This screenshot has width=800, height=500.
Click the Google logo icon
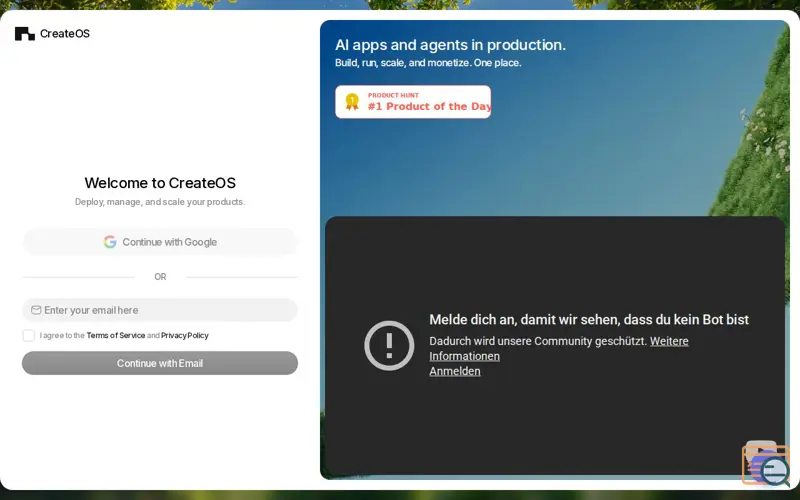tap(110, 242)
